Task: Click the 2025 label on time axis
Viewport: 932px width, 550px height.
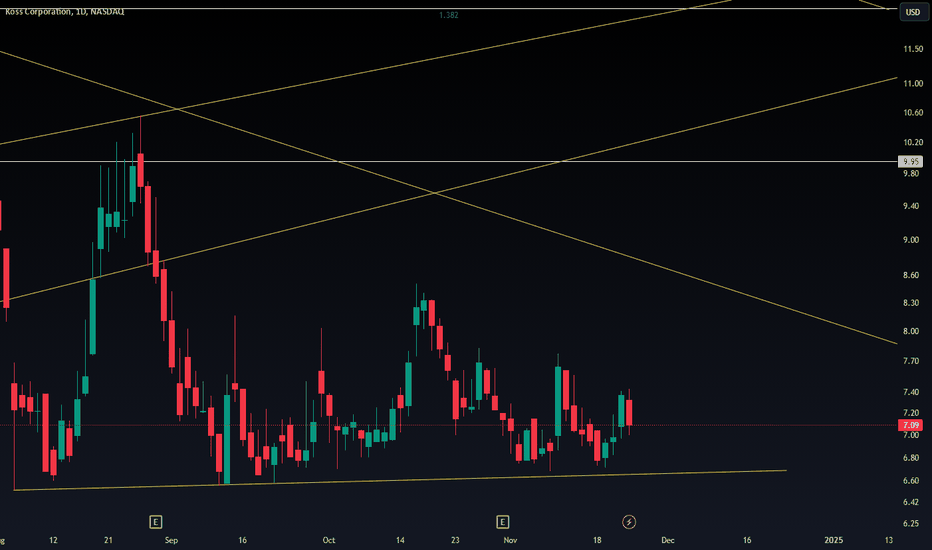Action: point(833,540)
